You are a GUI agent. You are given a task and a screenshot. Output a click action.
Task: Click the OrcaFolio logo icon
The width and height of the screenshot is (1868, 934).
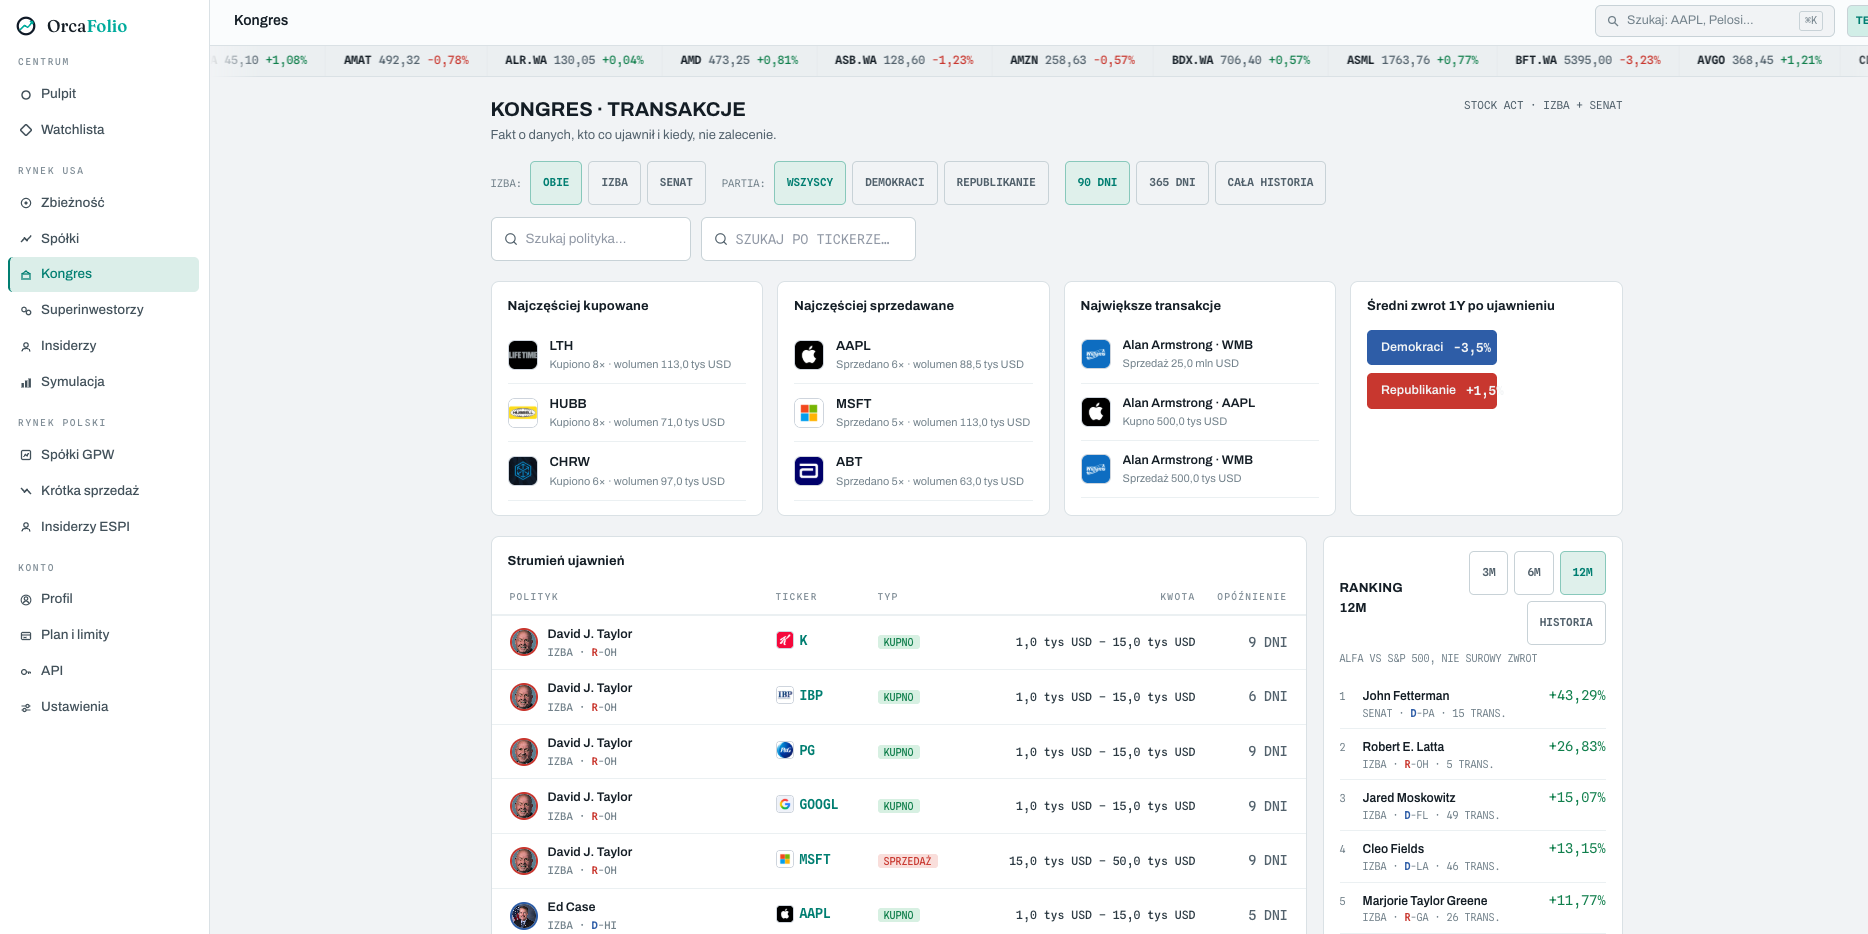click(26, 26)
